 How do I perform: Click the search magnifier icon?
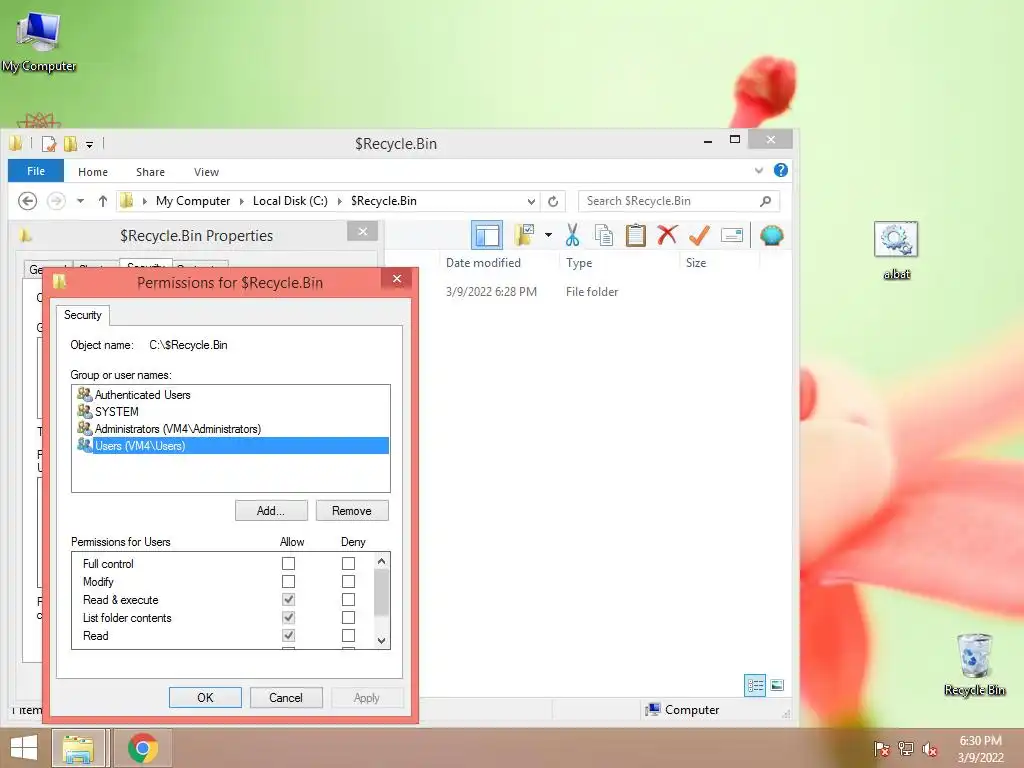(765, 201)
